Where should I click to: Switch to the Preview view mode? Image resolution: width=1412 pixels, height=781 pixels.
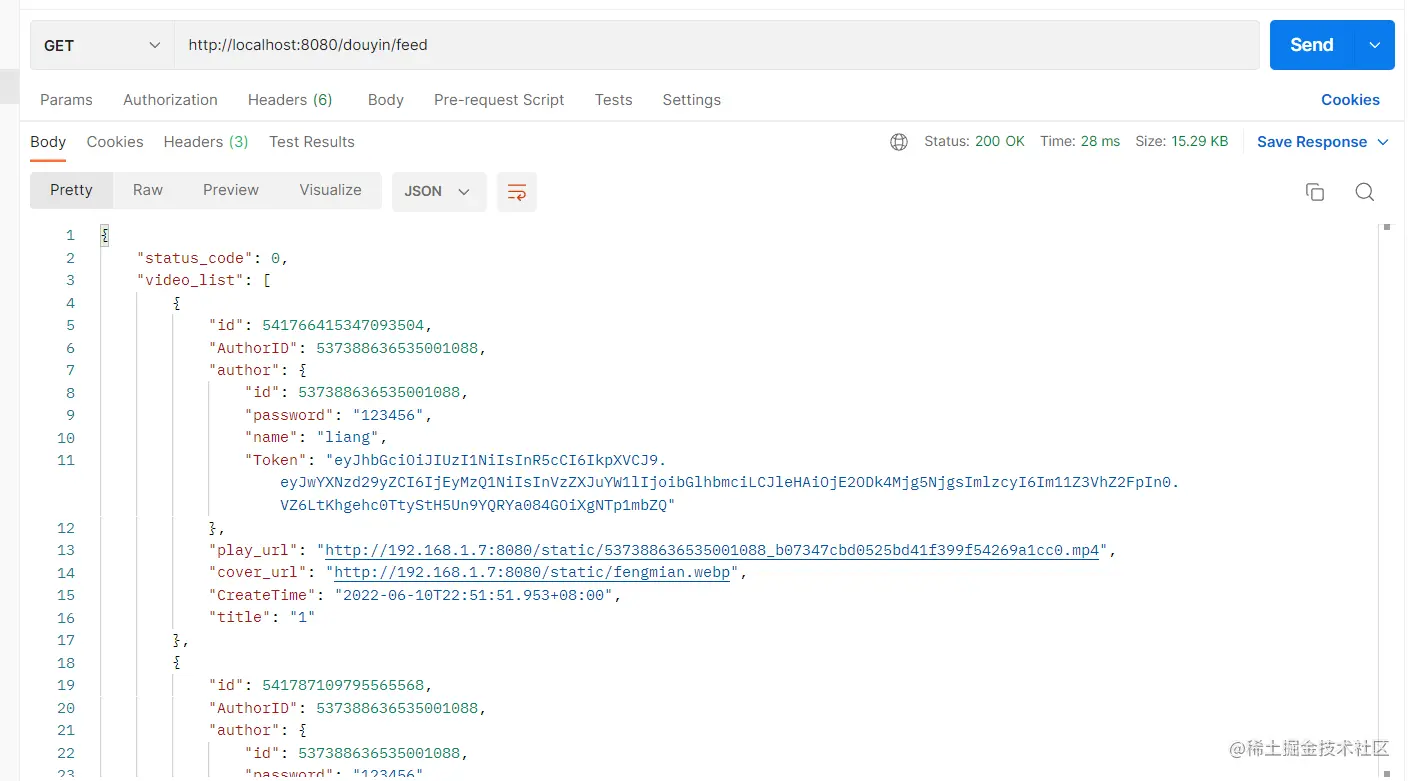231,190
